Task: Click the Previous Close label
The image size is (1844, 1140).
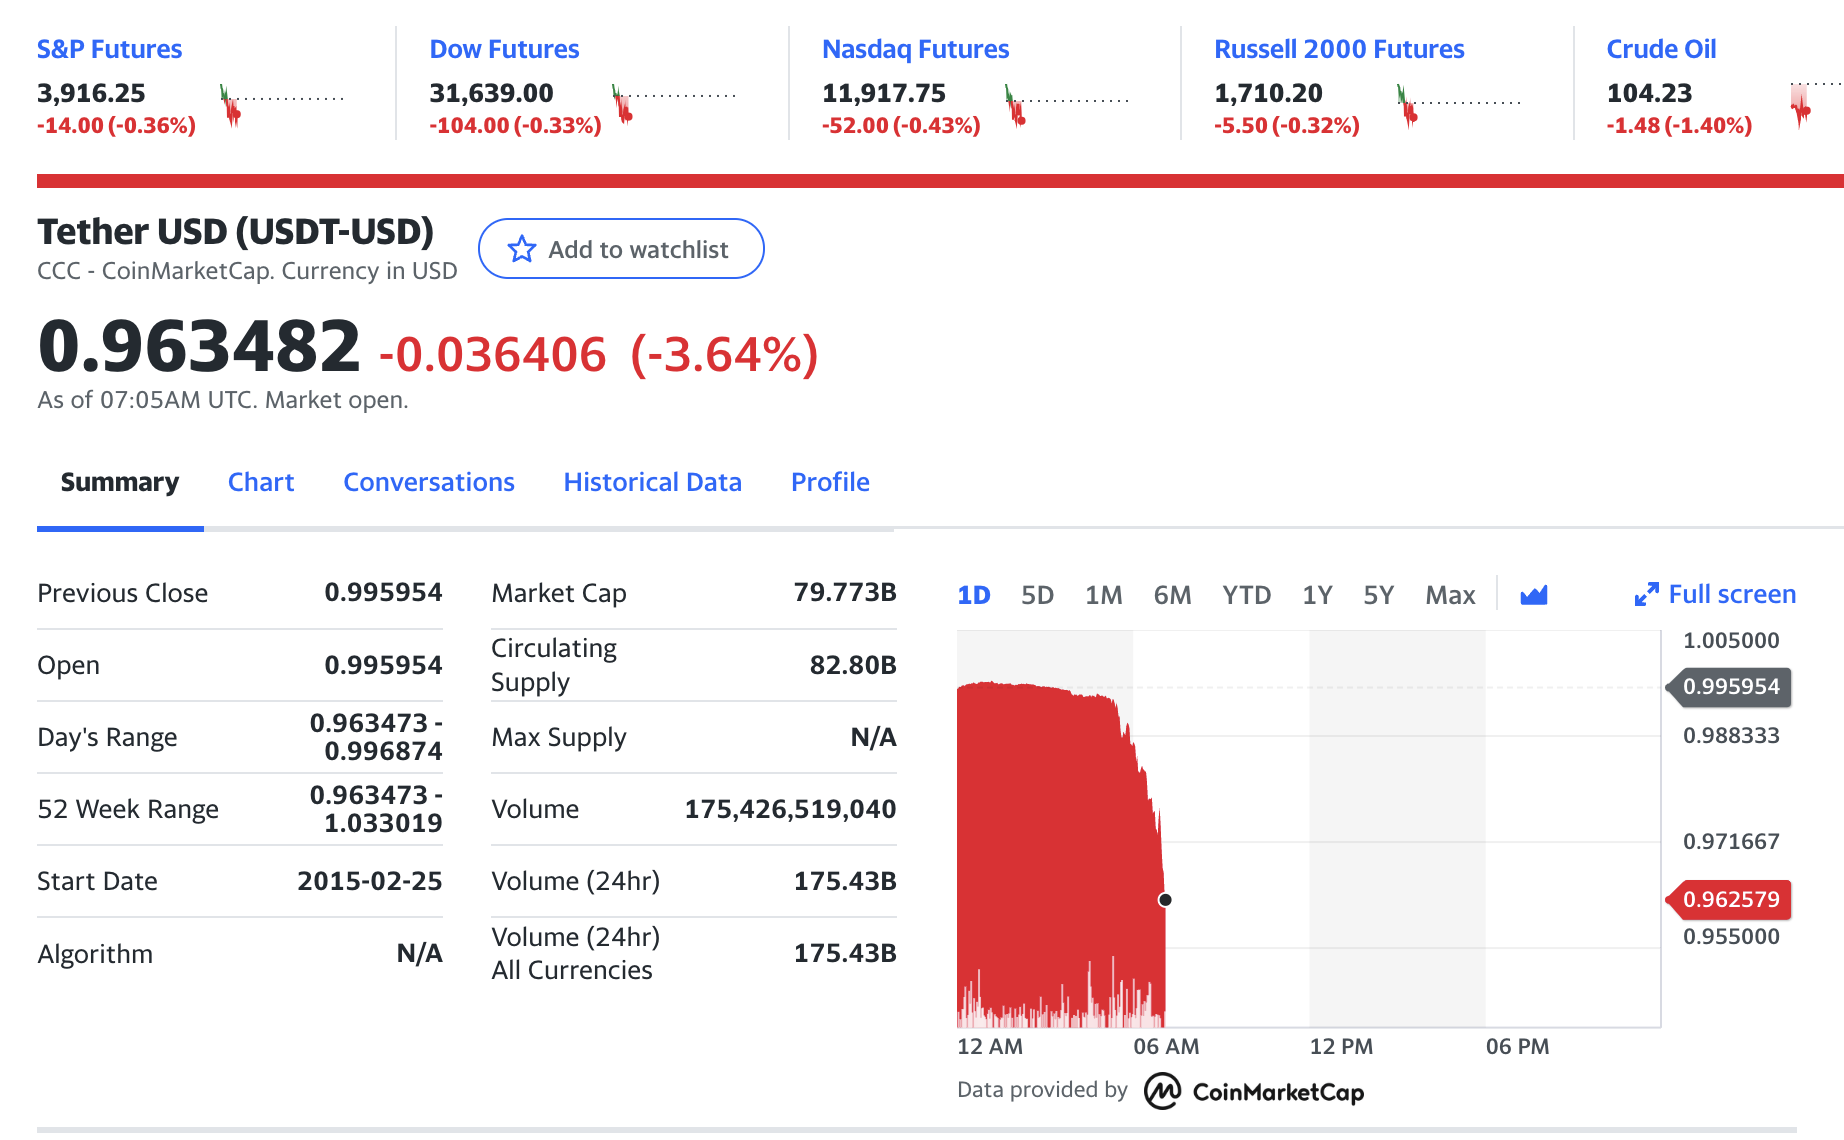Action: pyautogui.click(x=122, y=593)
